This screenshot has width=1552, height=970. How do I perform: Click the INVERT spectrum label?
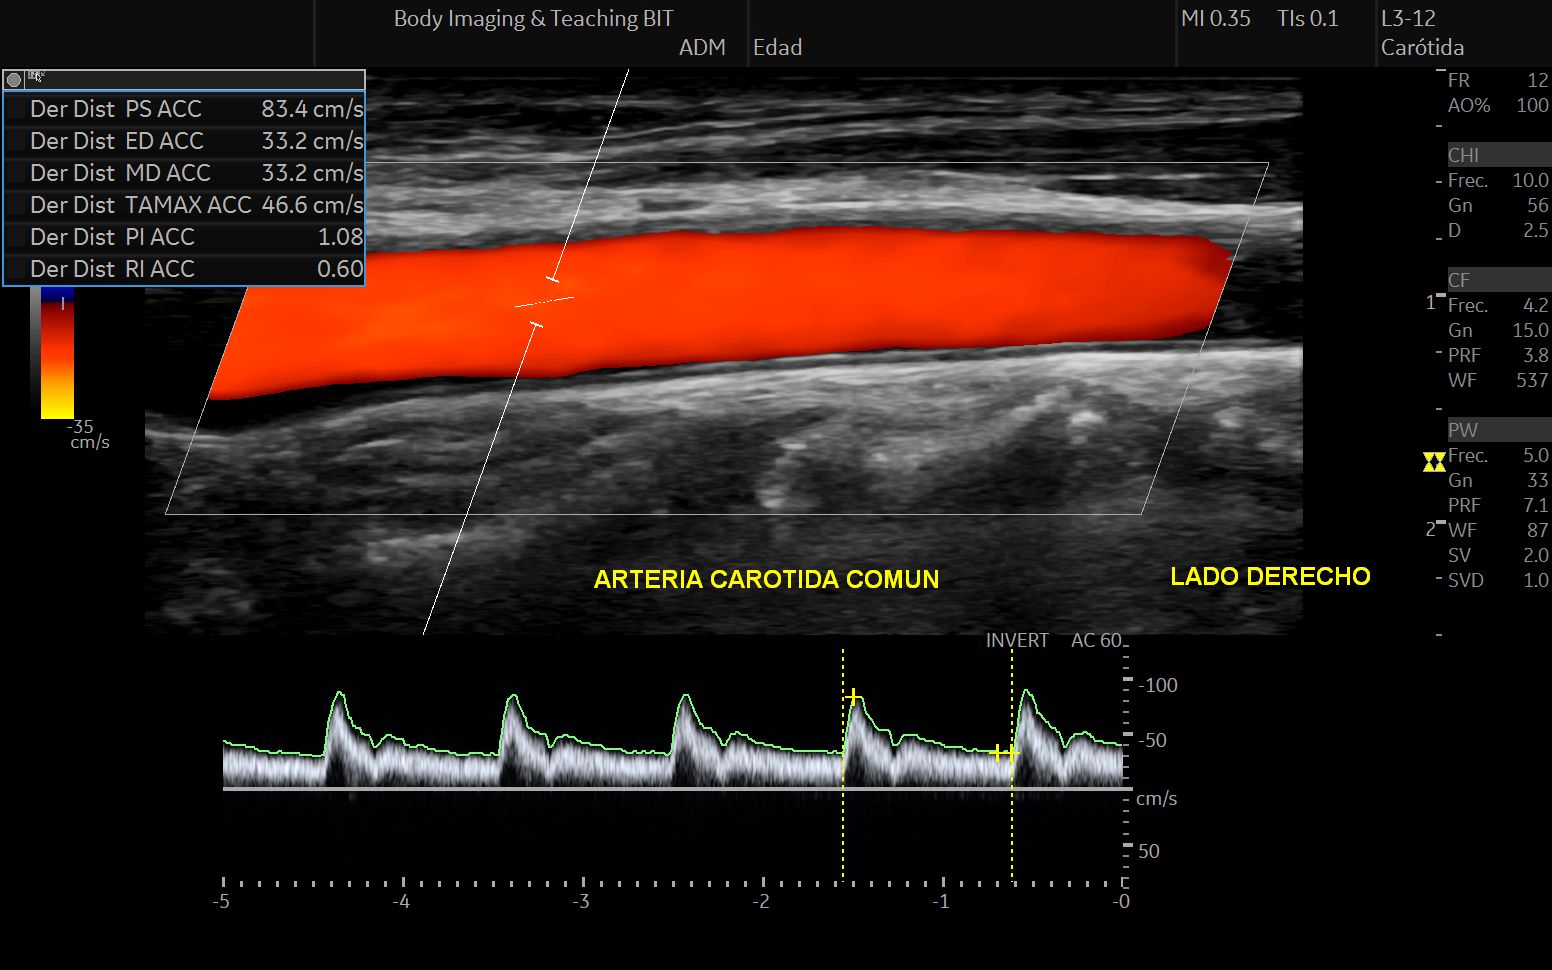pos(1016,640)
